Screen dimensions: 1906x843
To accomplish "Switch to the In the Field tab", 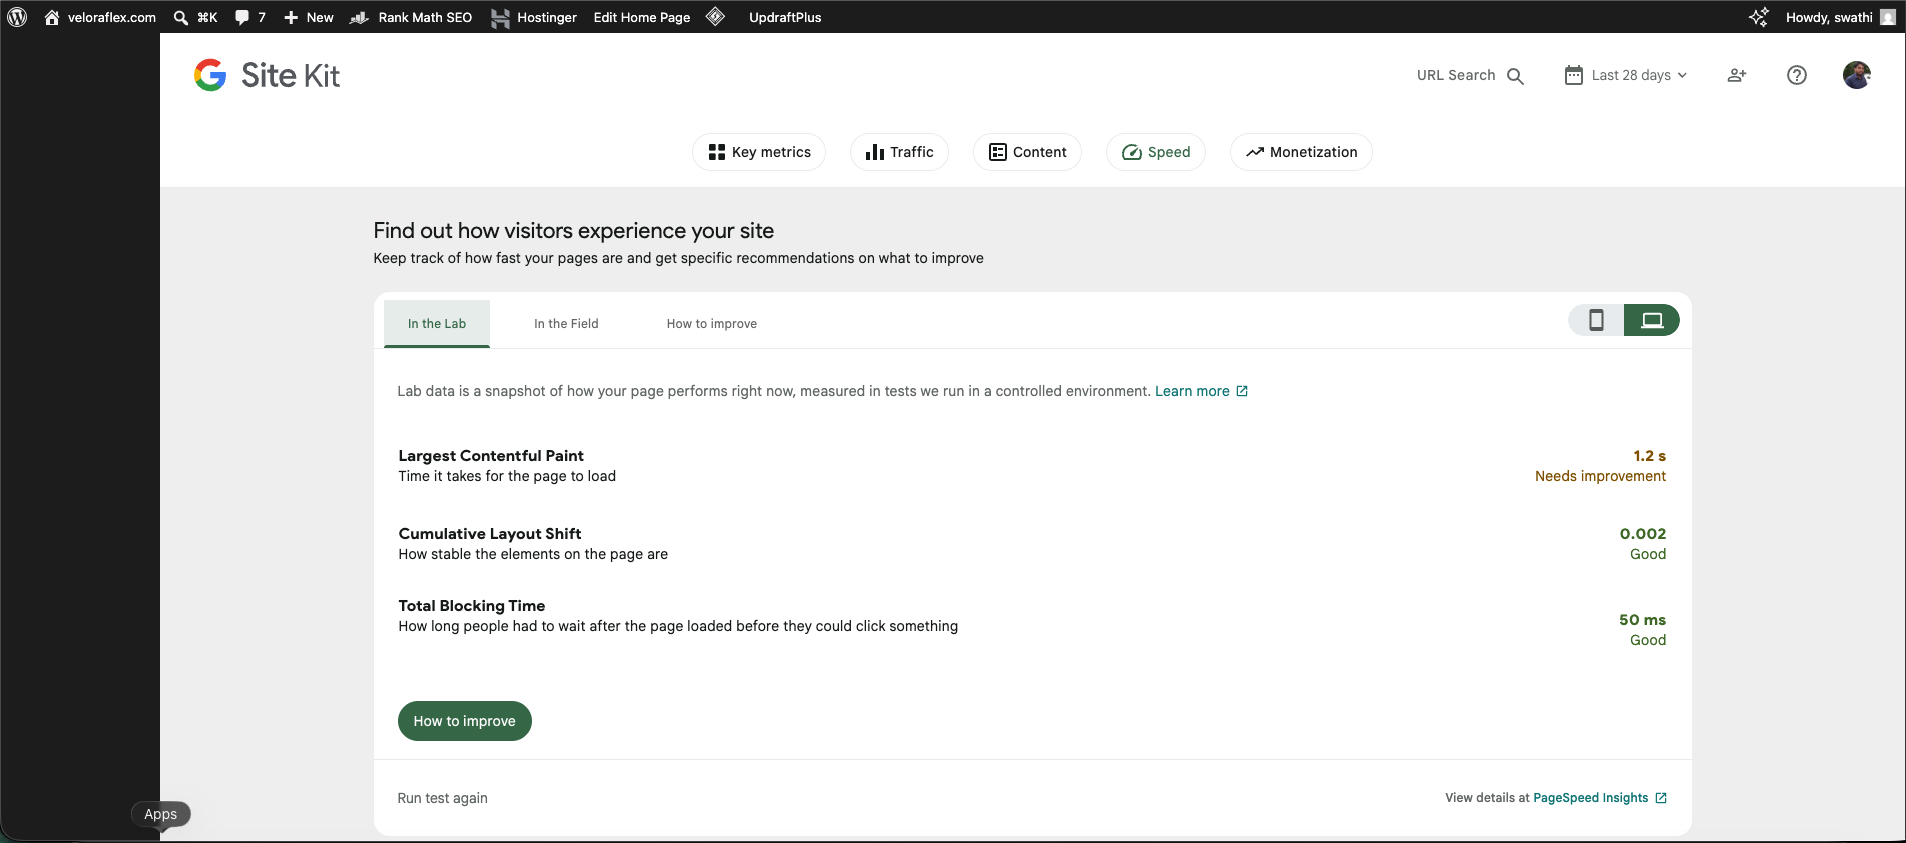I will [x=566, y=324].
